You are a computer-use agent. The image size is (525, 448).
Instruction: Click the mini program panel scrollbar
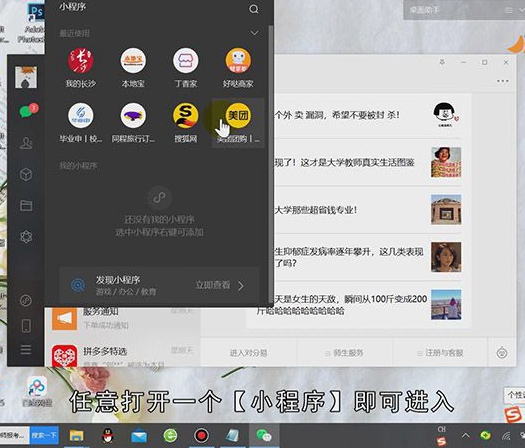pos(271,164)
